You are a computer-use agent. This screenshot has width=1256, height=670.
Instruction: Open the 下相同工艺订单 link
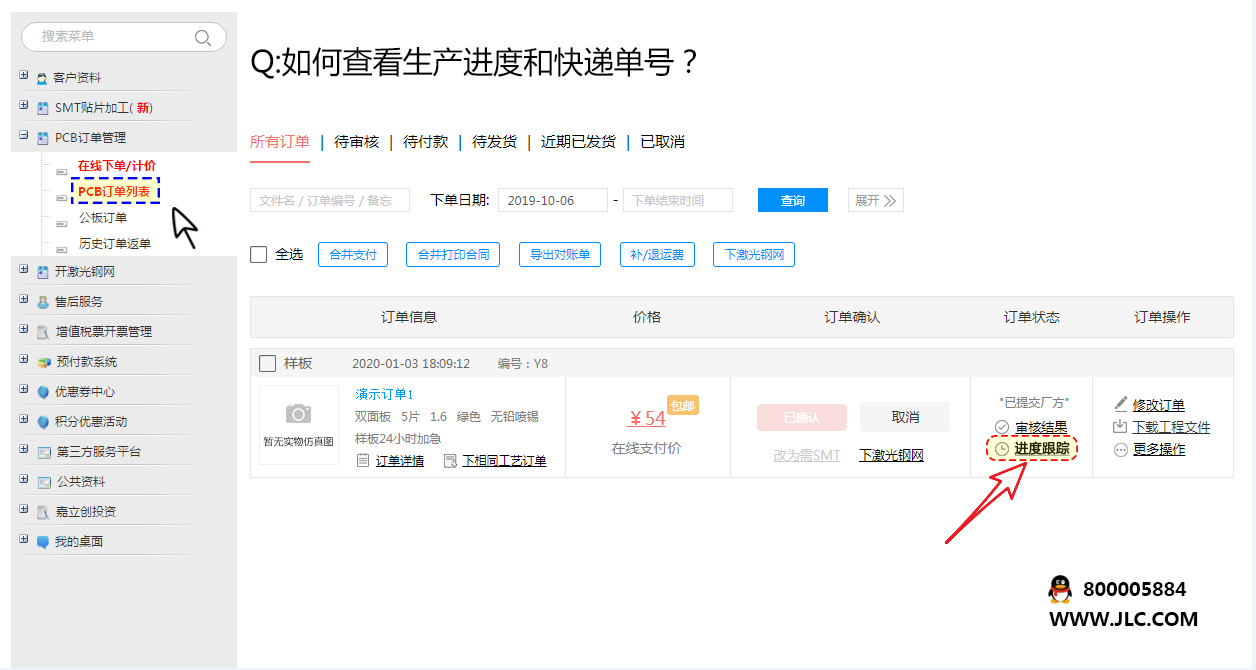[x=504, y=461]
